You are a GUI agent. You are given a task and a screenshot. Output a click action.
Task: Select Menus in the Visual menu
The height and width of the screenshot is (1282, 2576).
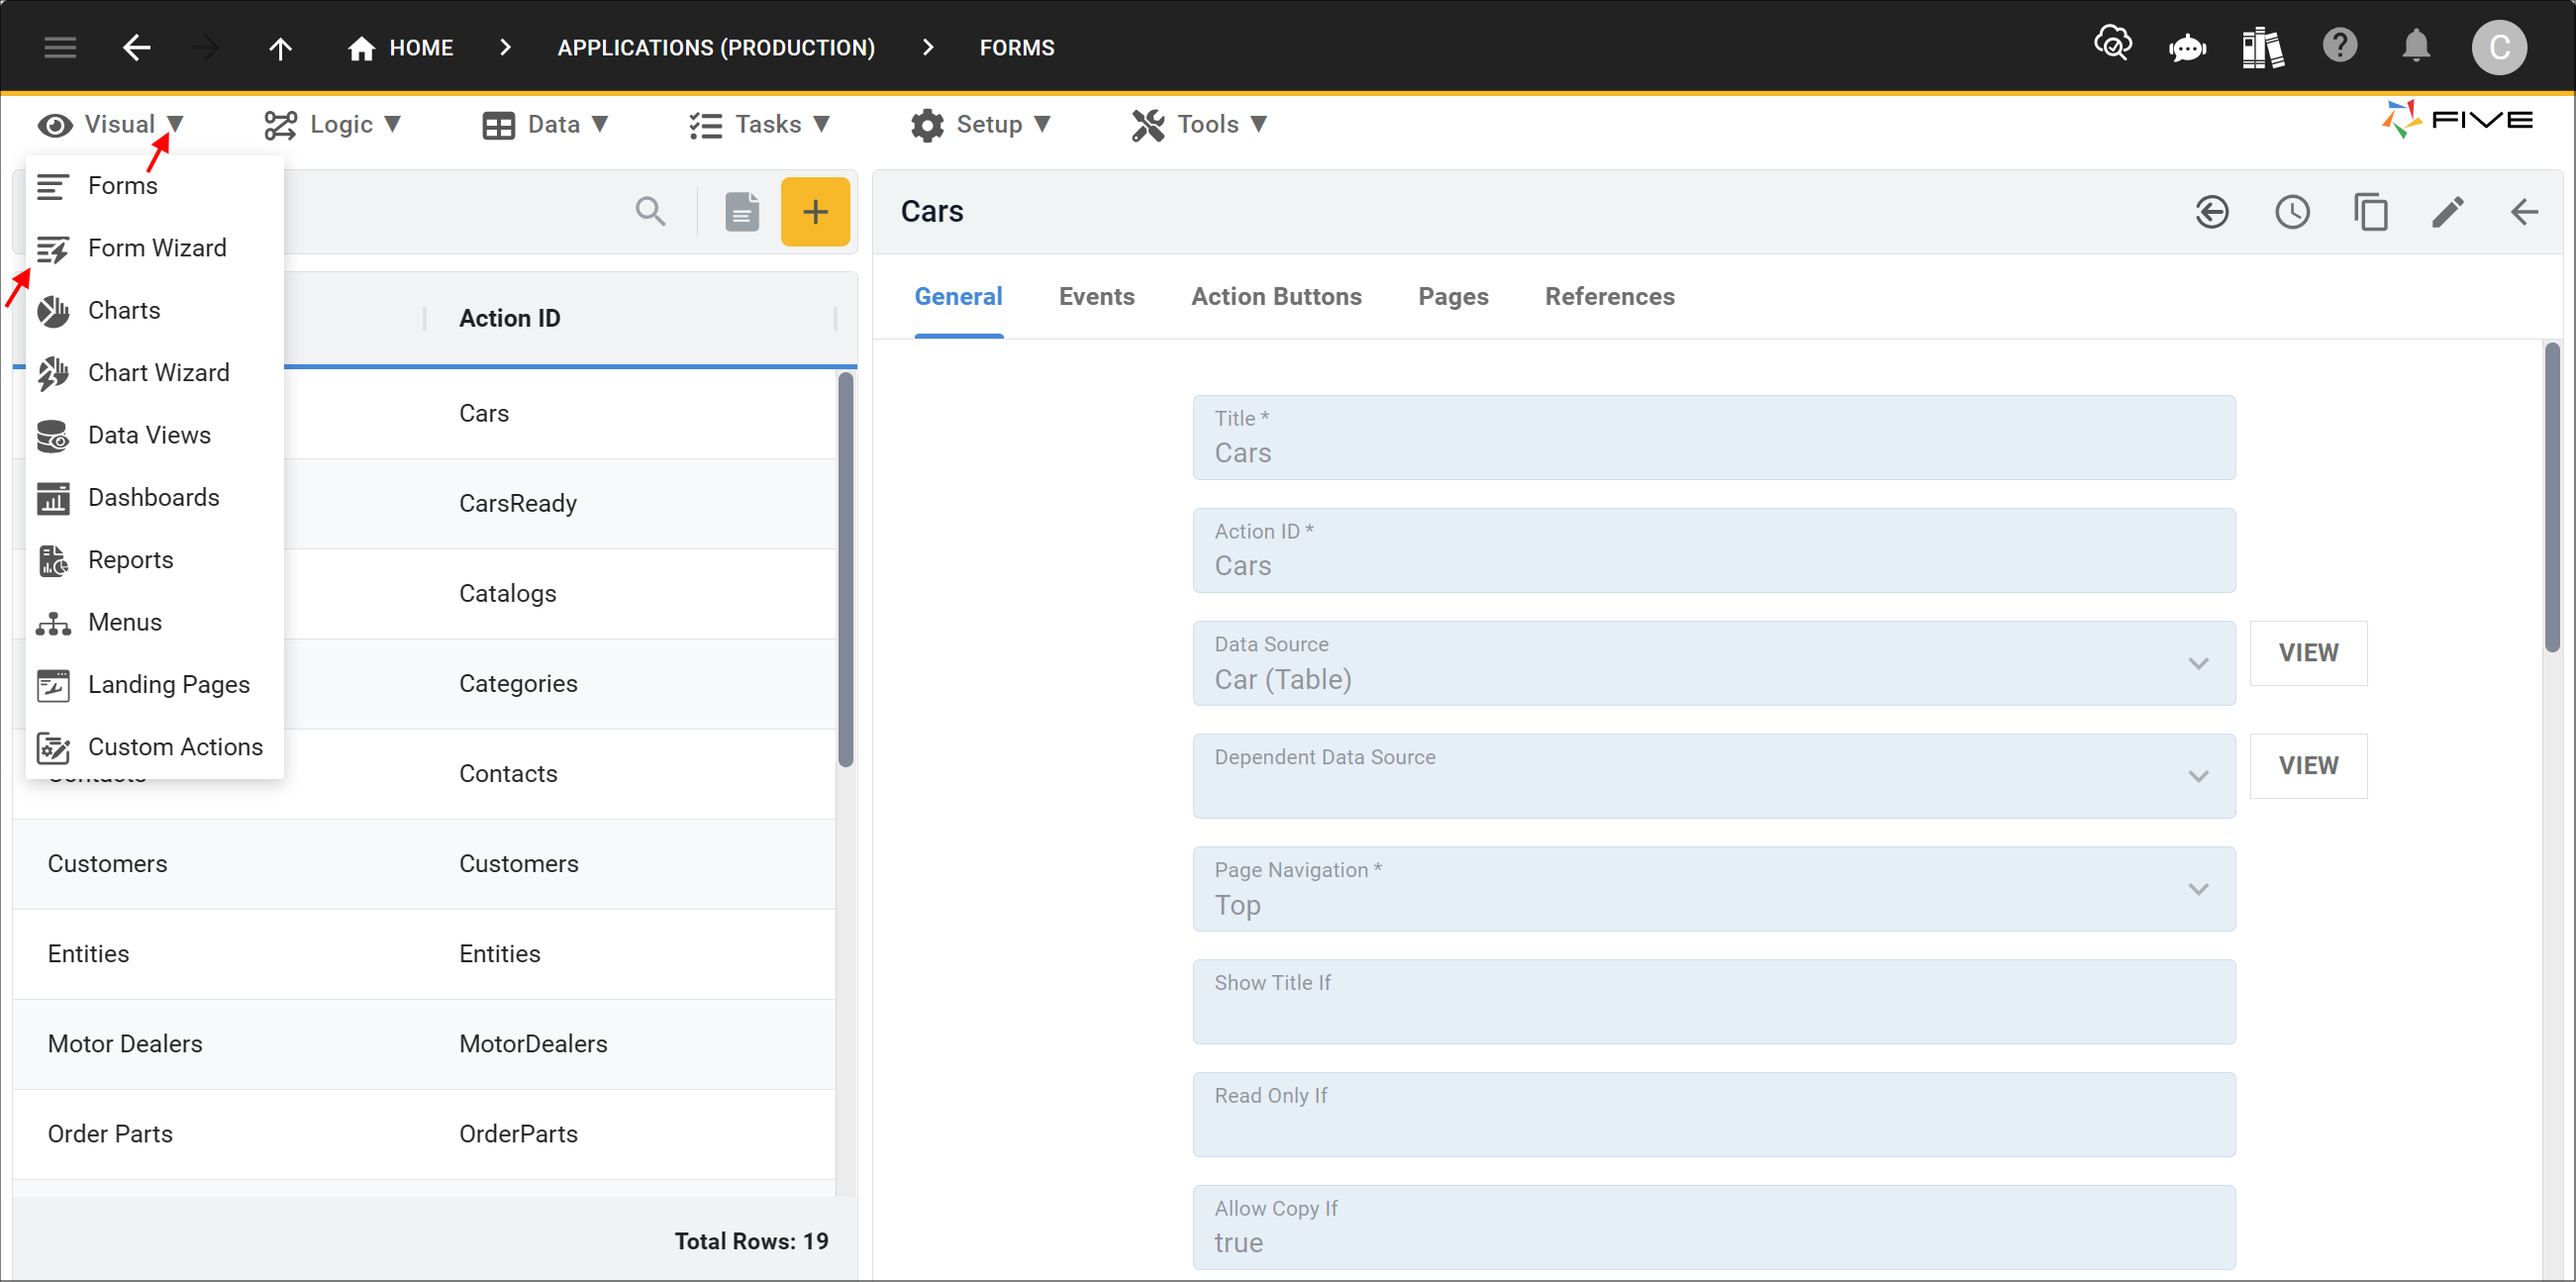155,623
